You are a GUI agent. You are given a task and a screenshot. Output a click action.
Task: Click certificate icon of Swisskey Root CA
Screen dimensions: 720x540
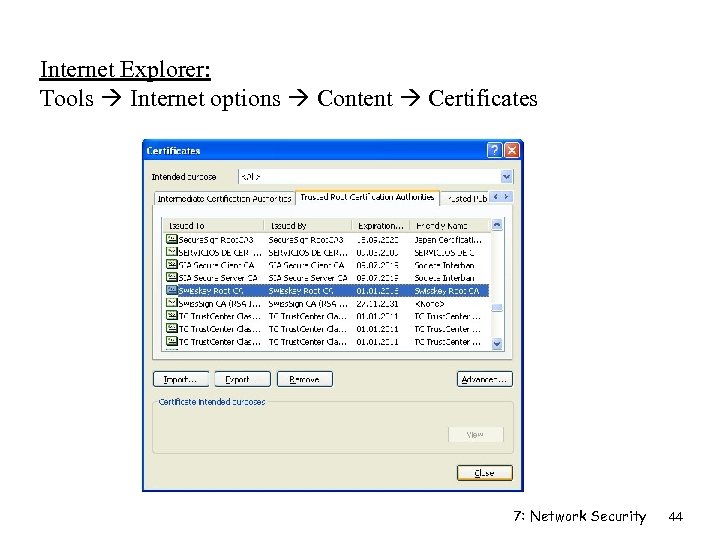point(171,290)
